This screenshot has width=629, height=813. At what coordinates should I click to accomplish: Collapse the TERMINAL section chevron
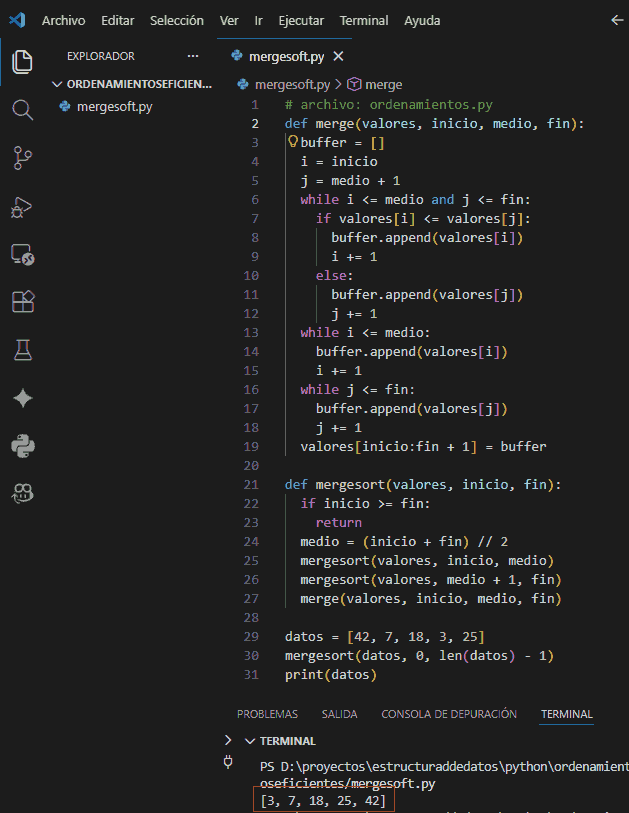250,741
